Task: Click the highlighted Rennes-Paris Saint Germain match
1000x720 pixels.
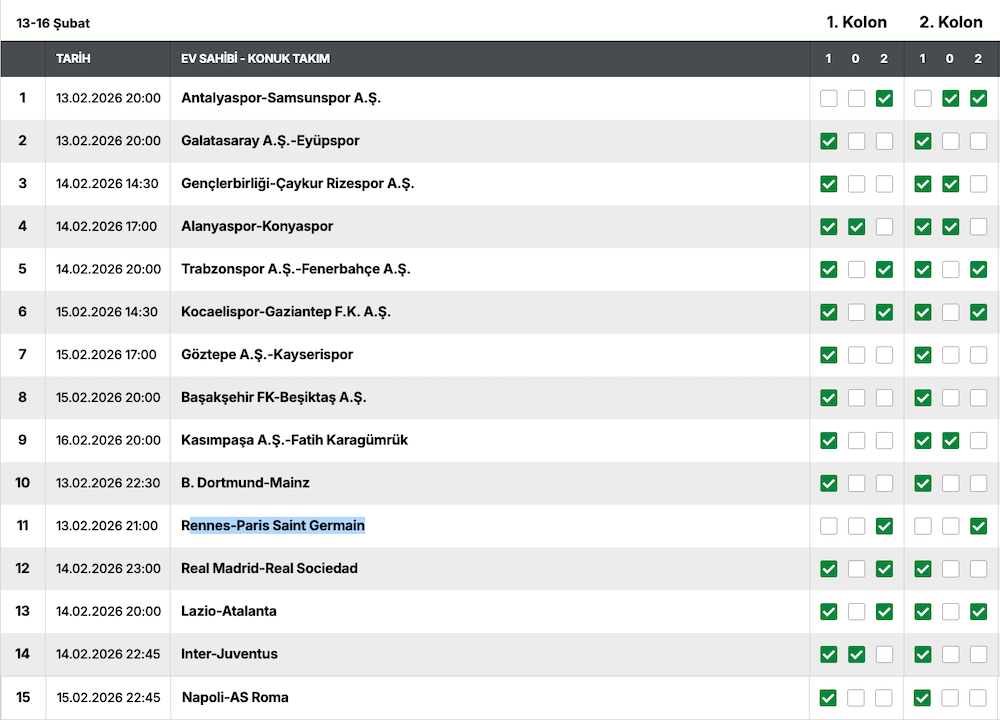Action: pyautogui.click(x=273, y=525)
